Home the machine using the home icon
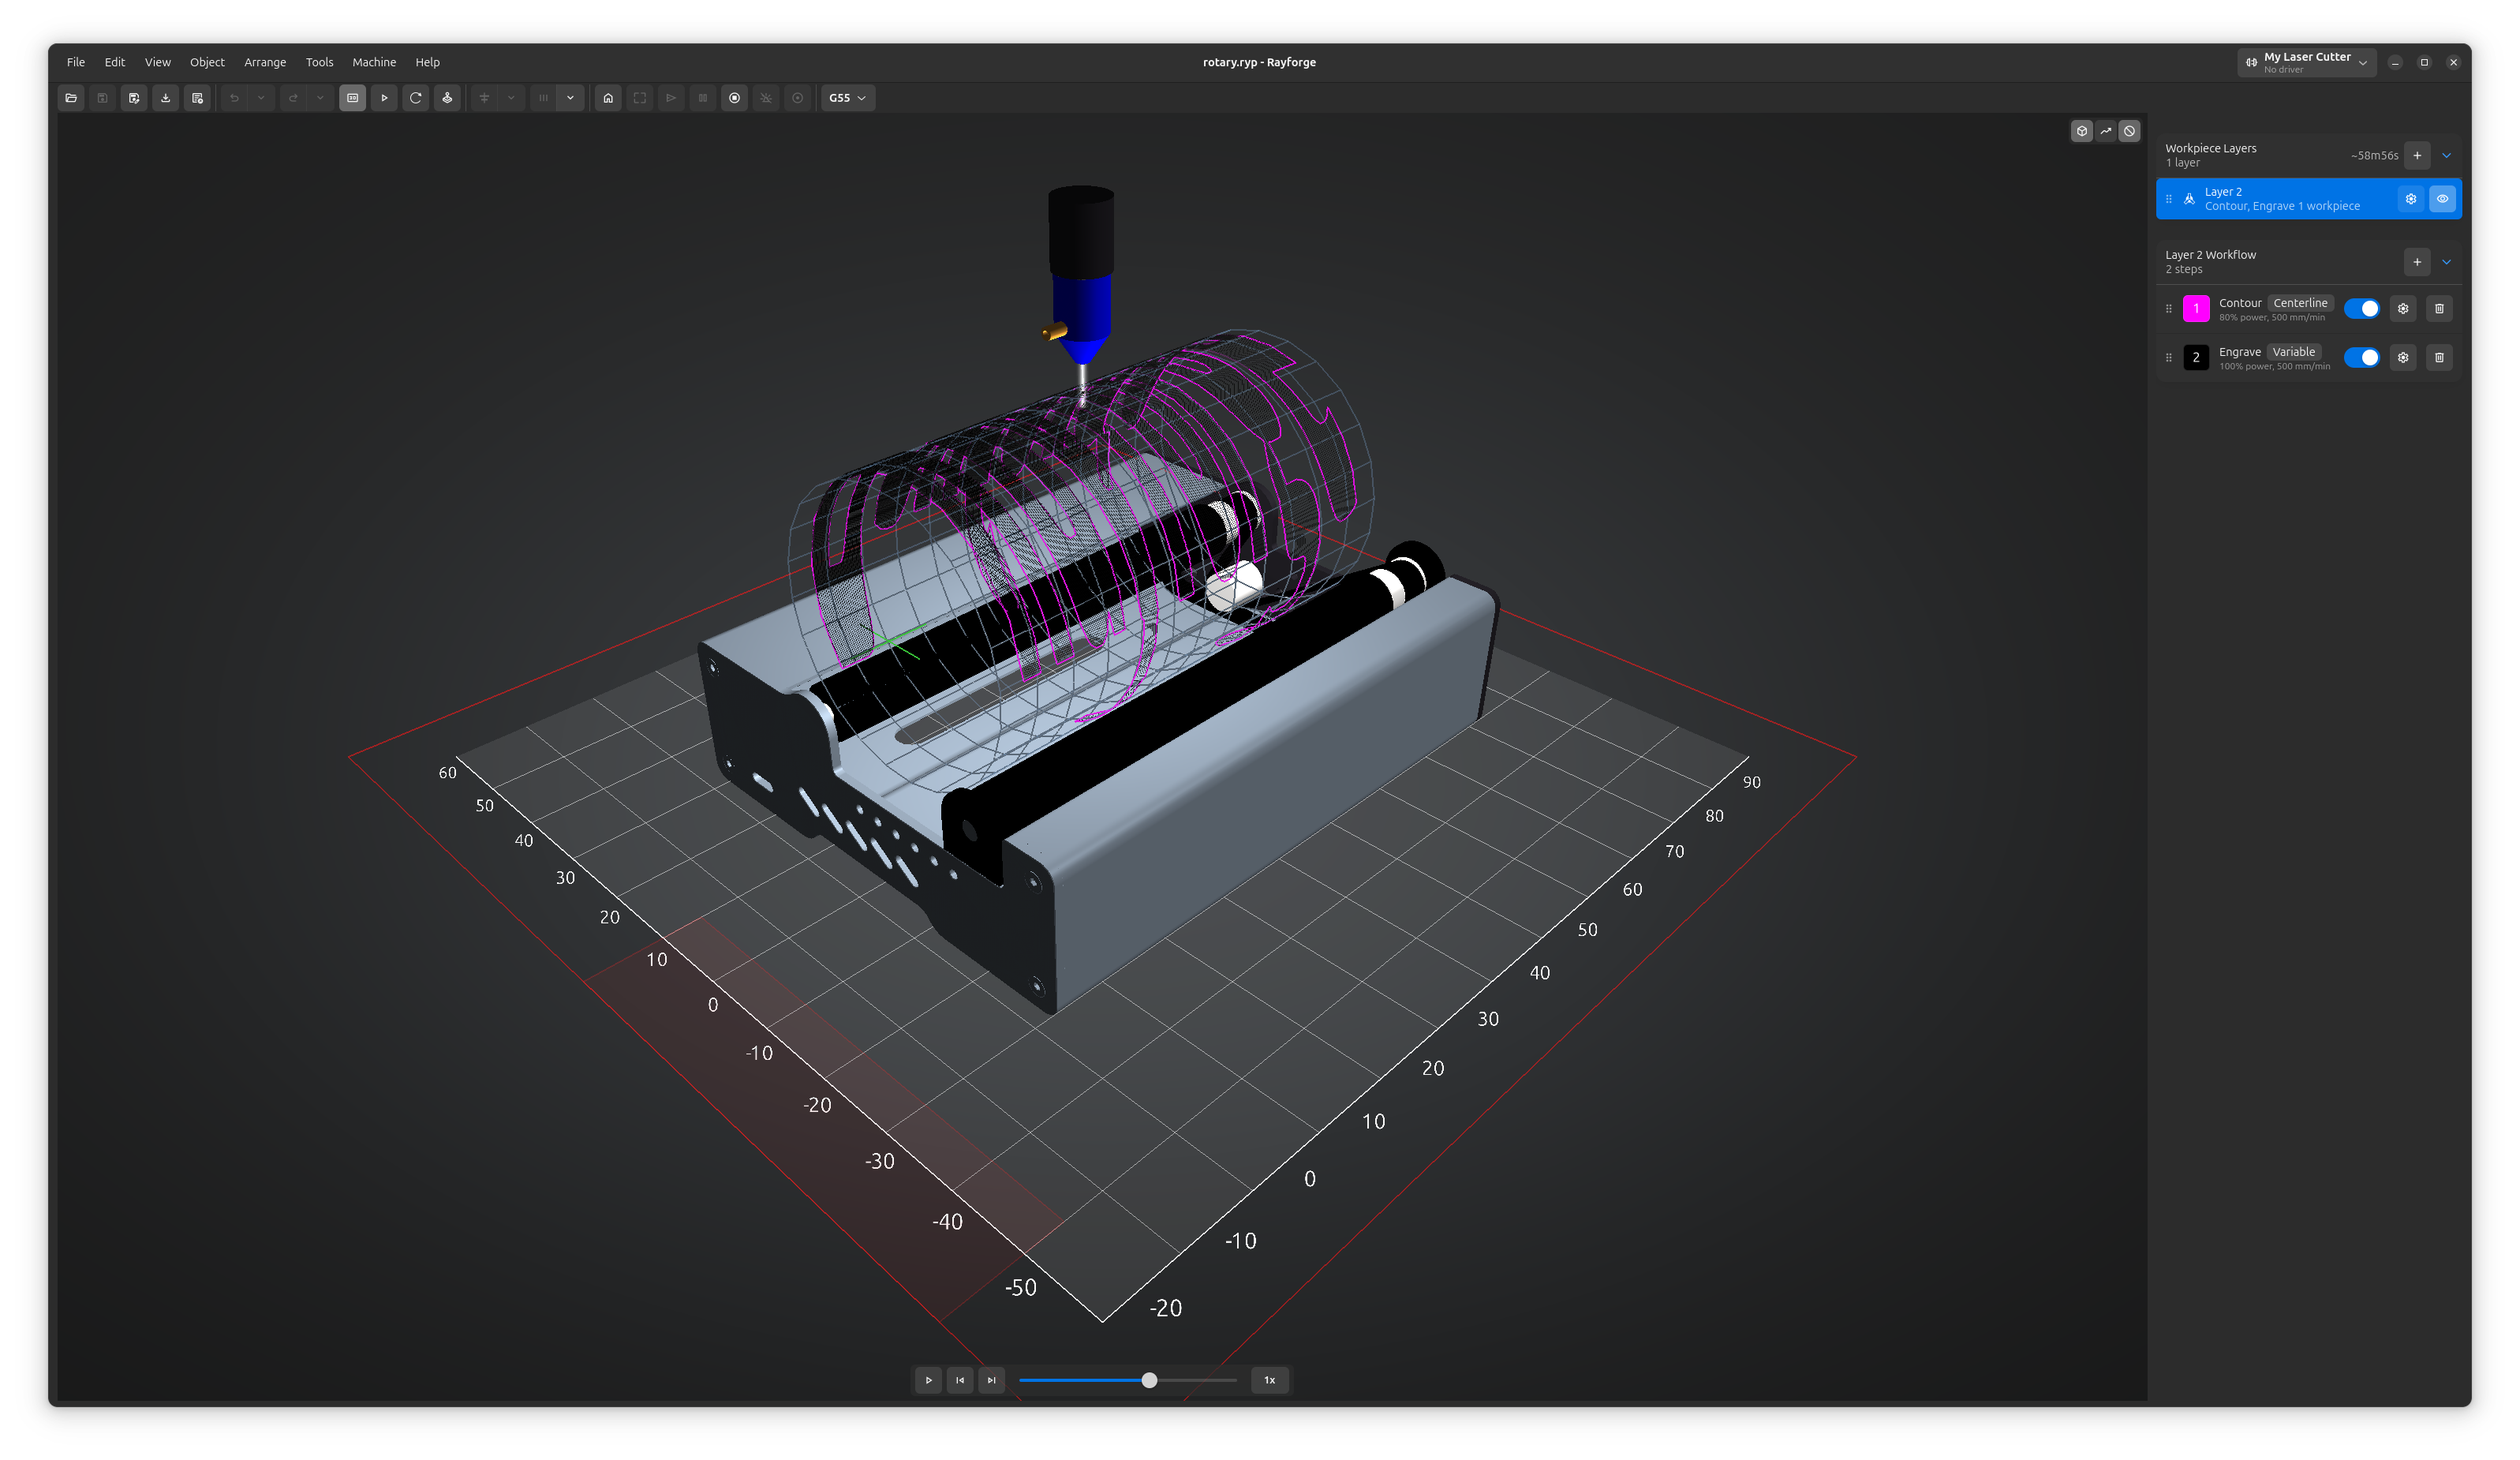This screenshot has width=2520, height=1460. click(608, 98)
